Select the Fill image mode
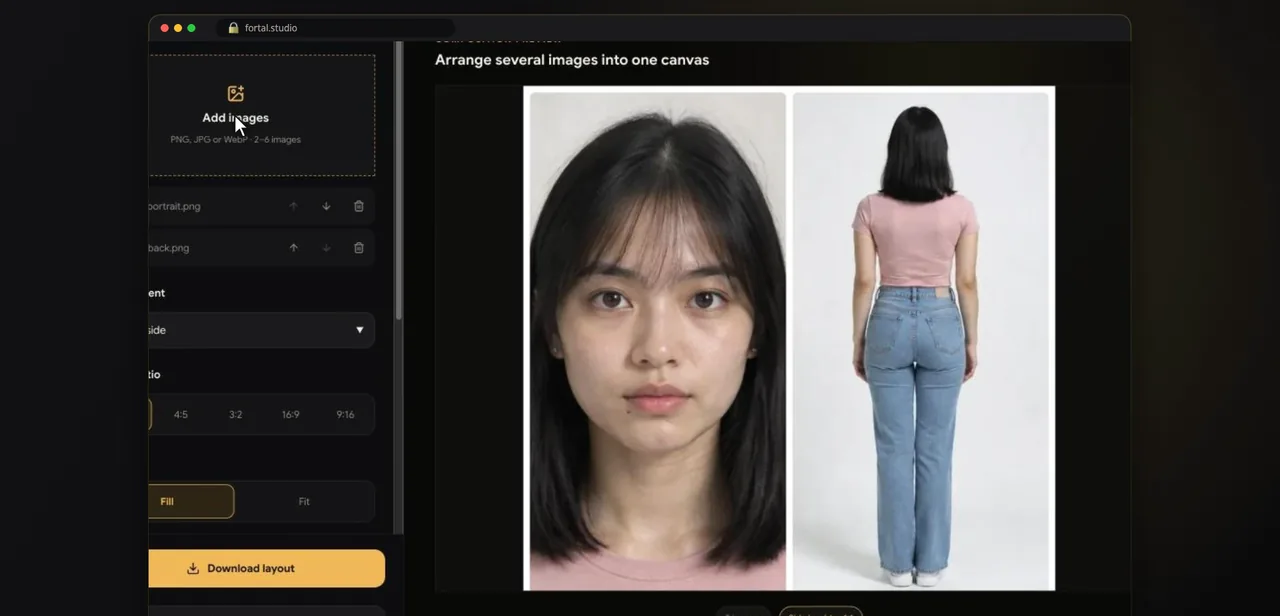 click(191, 501)
